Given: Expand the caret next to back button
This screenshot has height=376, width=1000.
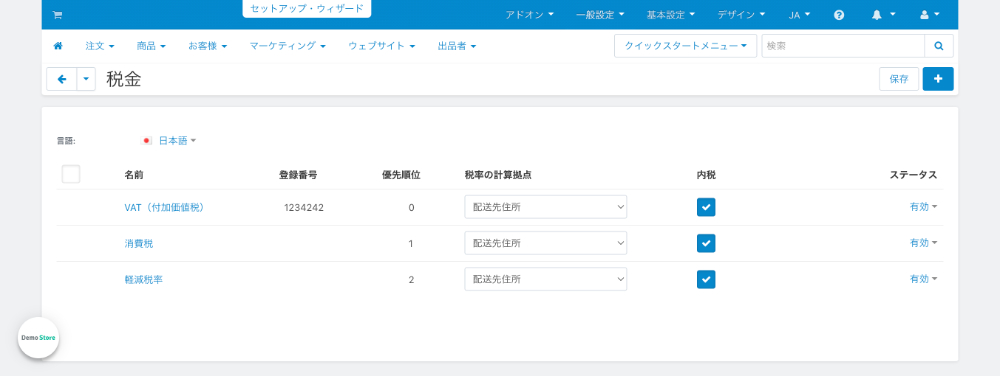Looking at the screenshot, I should [86, 79].
